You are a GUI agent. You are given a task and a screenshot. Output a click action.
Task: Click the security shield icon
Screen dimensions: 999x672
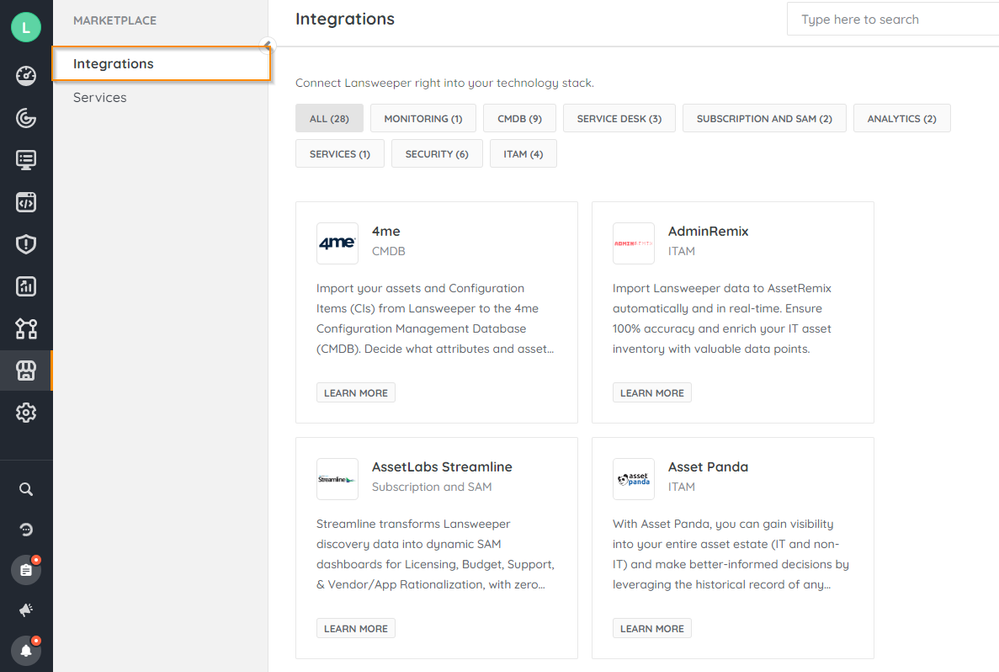(x=26, y=244)
